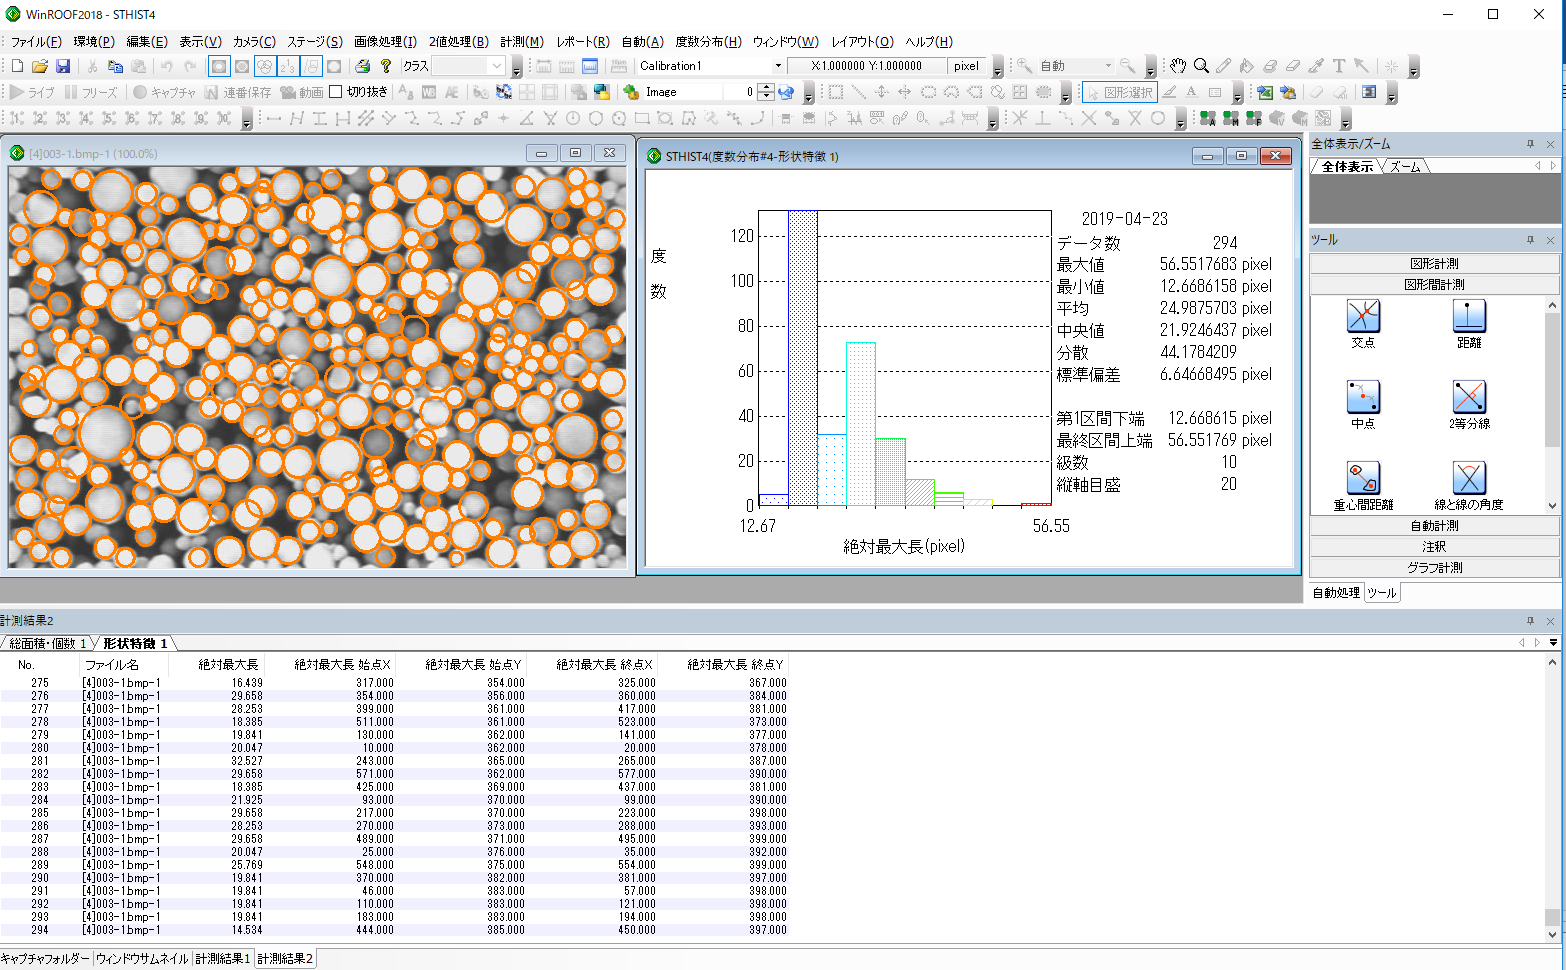Choose the 中点 midpoint tool
This screenshot has height=970, width=1566.
(1363, 404)
